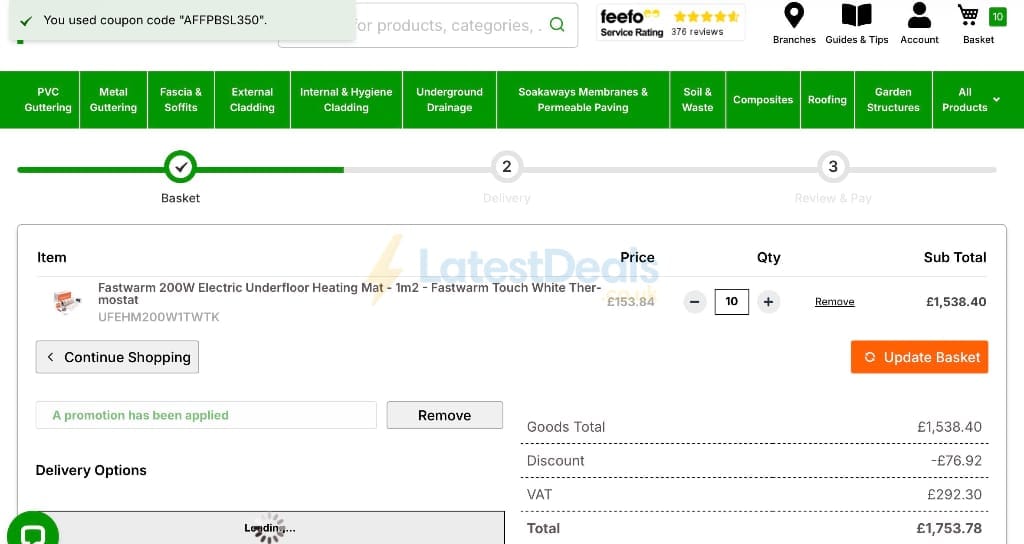Click the coupon code used notification
This screenshot has height=544, width=1024.
182,20
